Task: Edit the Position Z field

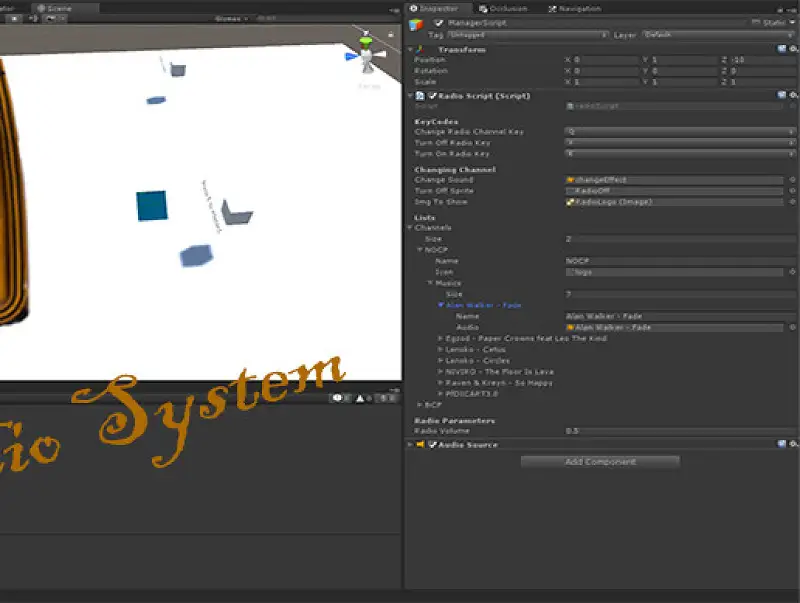Action: pyautogui.click(x=763, y=60)
